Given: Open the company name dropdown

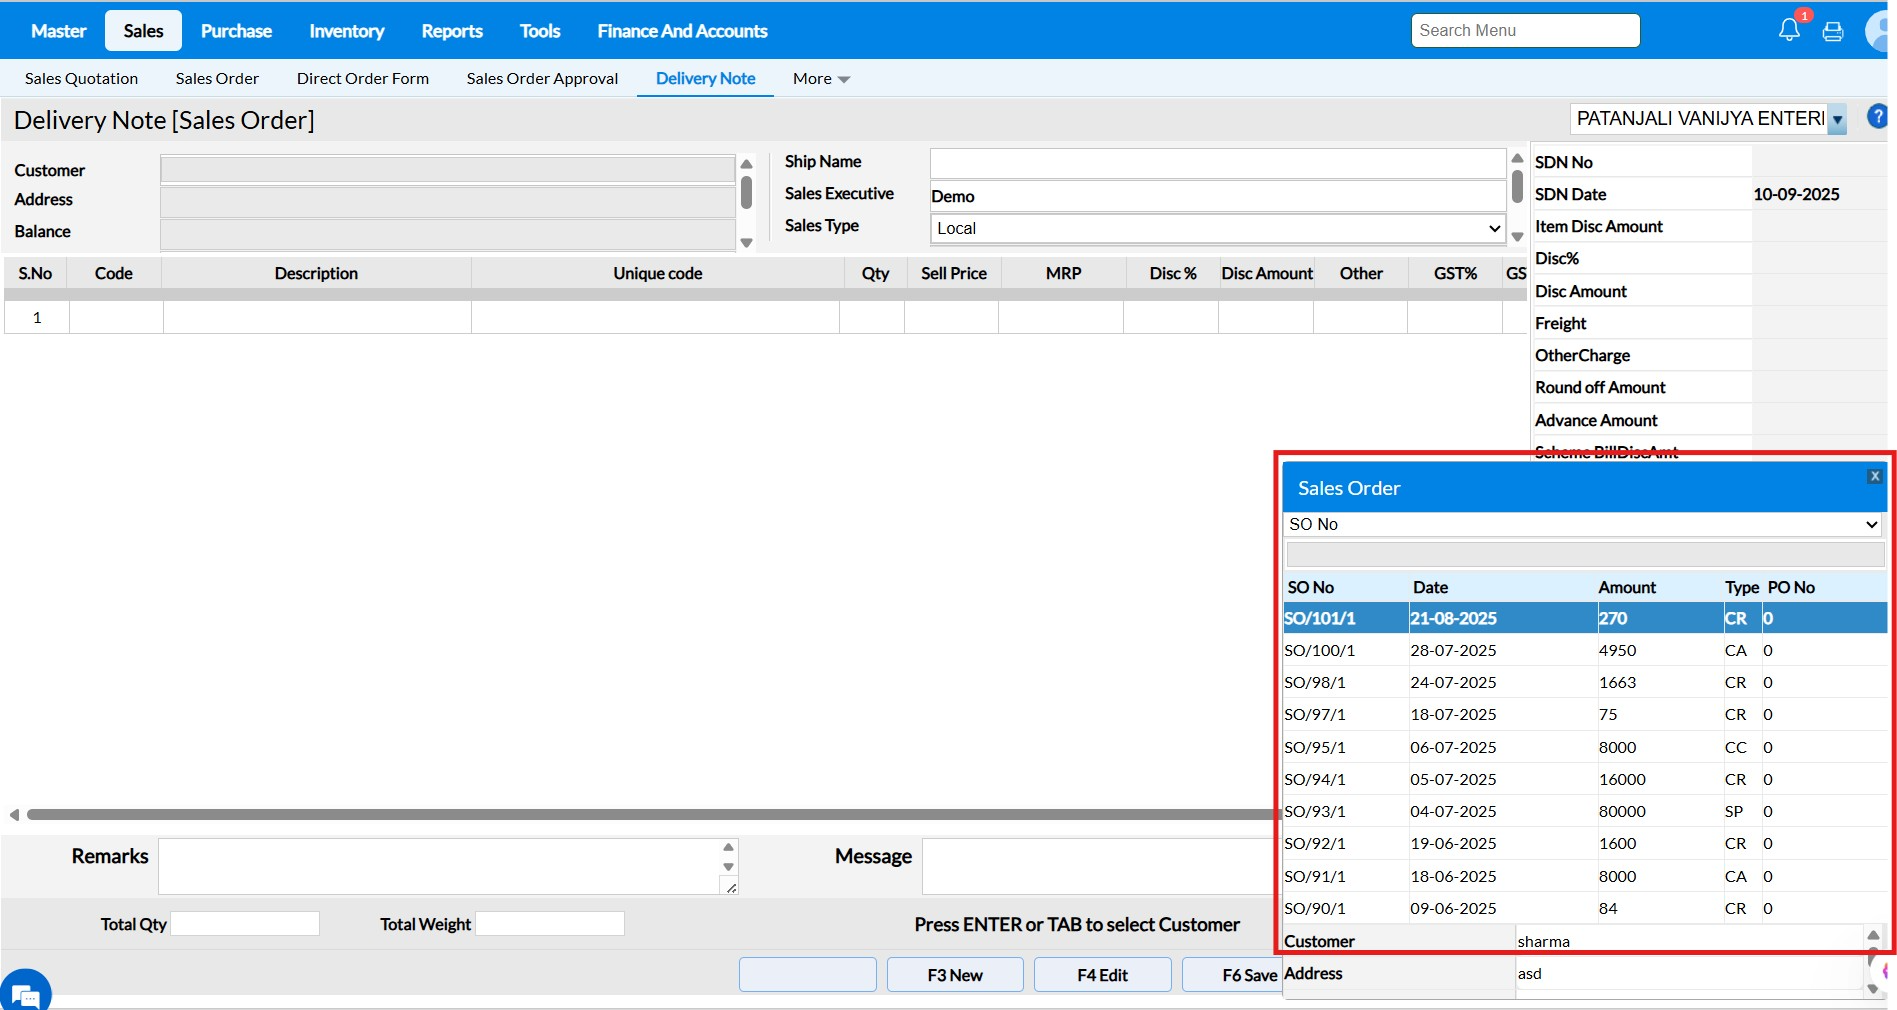Looking at the screenshot, I should click(1837, 119).
